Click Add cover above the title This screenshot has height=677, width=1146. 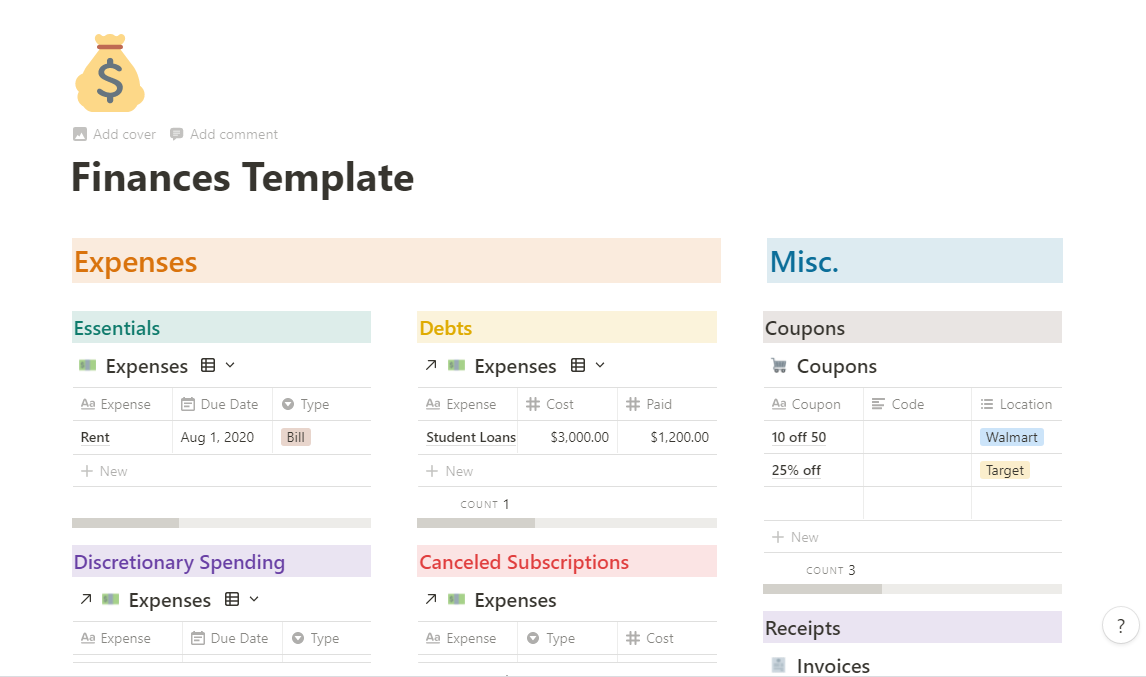point(115,135)
